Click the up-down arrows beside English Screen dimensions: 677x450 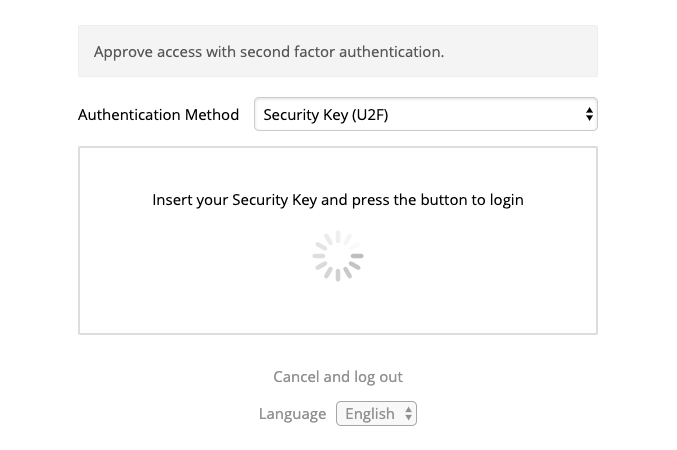[408, 414]
